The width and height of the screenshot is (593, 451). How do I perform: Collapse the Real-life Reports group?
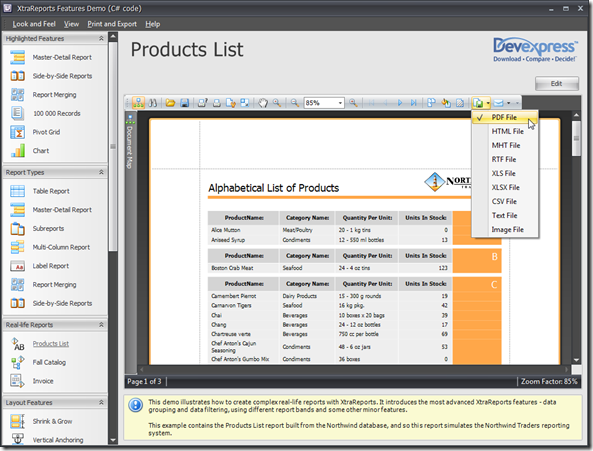coord(101,325)
